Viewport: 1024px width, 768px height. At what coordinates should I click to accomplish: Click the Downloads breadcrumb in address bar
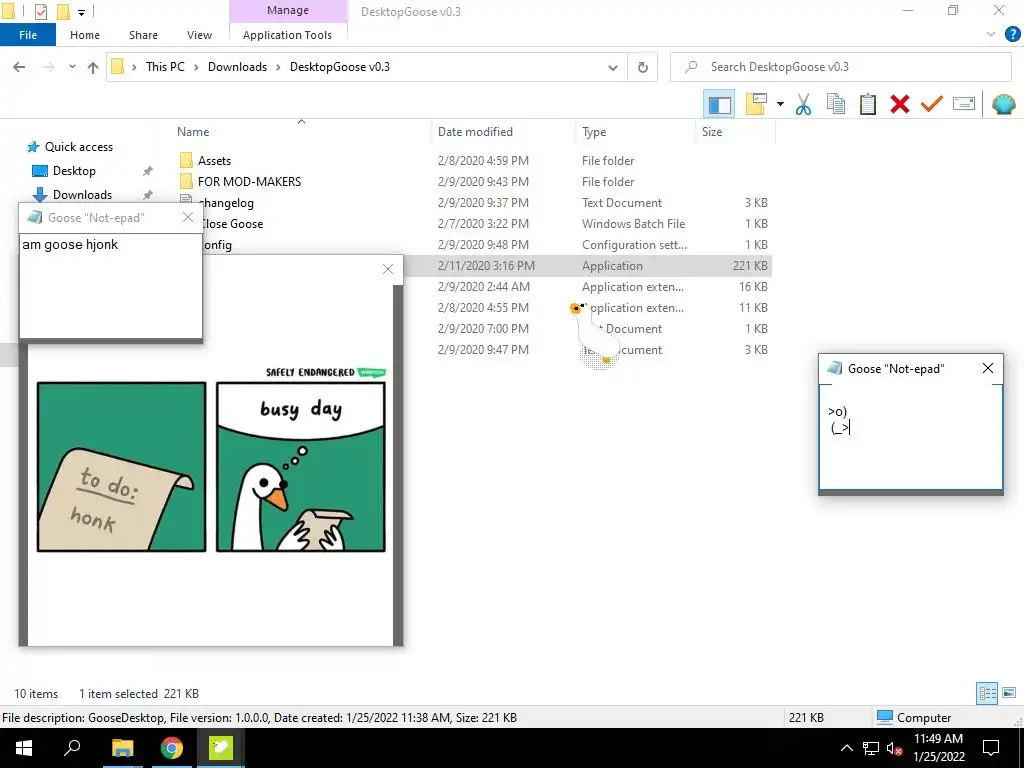pos(237,67)
